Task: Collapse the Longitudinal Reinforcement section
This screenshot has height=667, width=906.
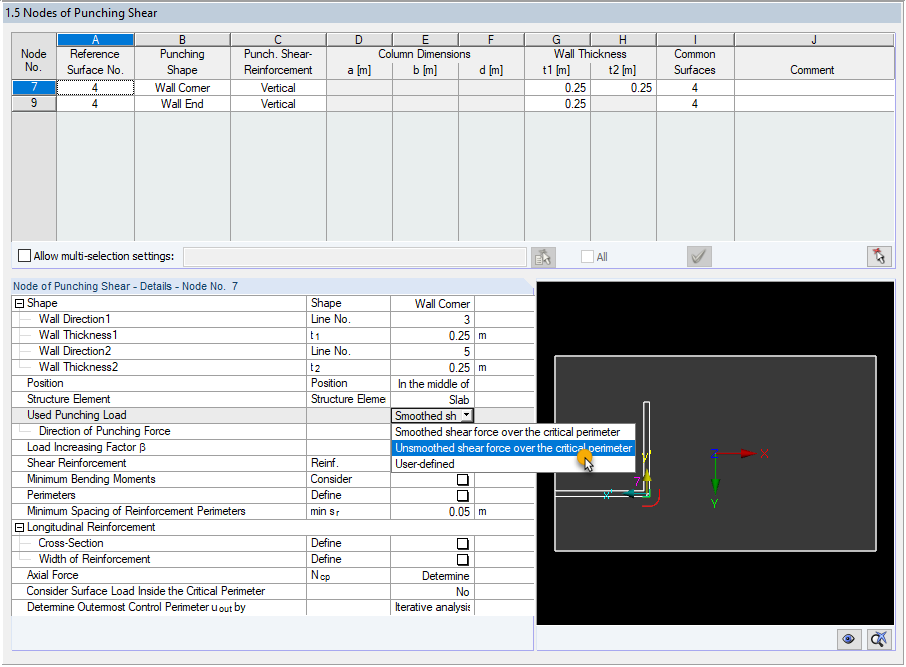Action: pos(17,527)
